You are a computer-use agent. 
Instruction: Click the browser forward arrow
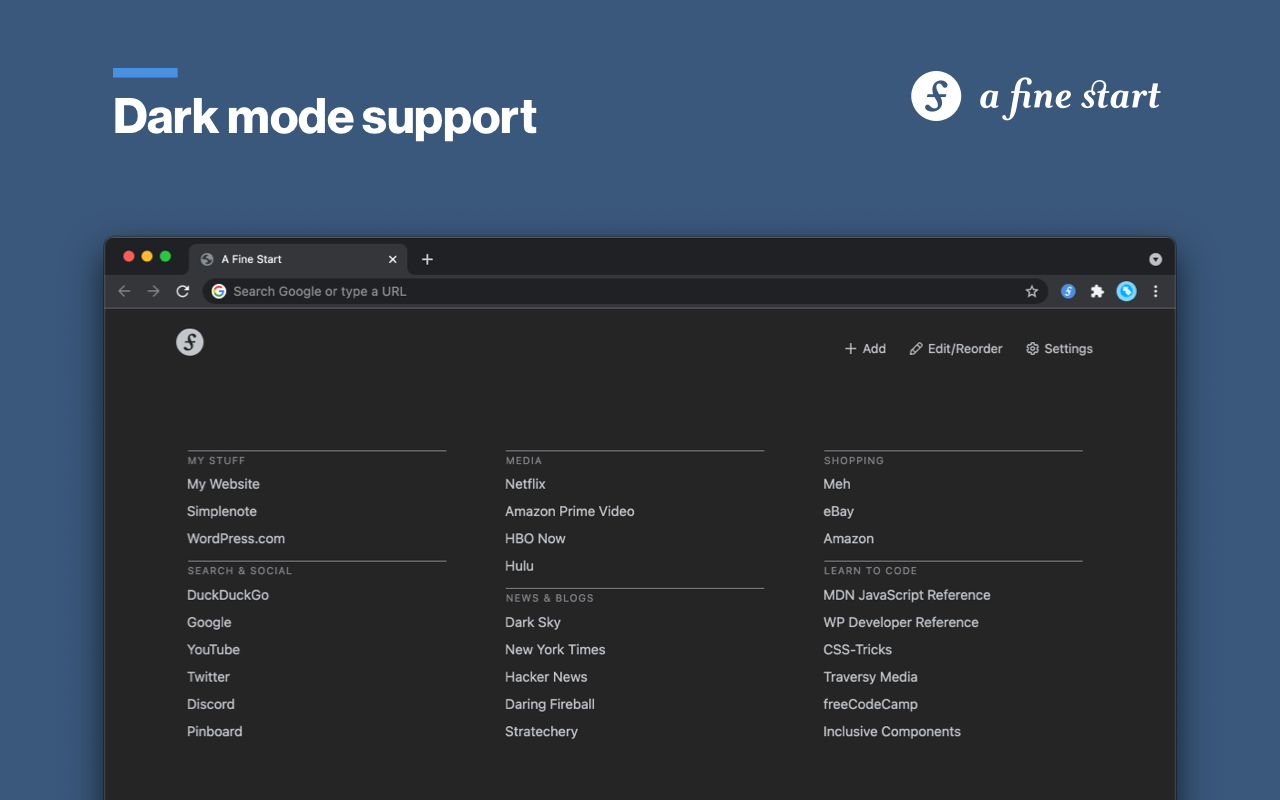coord(153,291)
